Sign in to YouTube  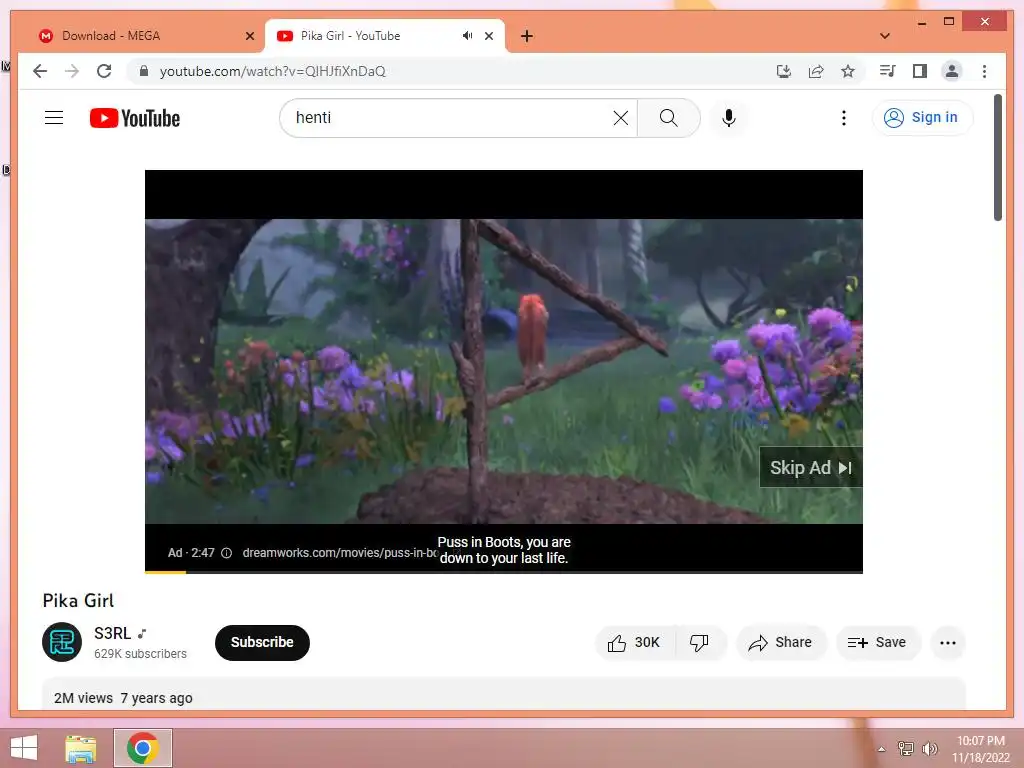click(921, 118)
